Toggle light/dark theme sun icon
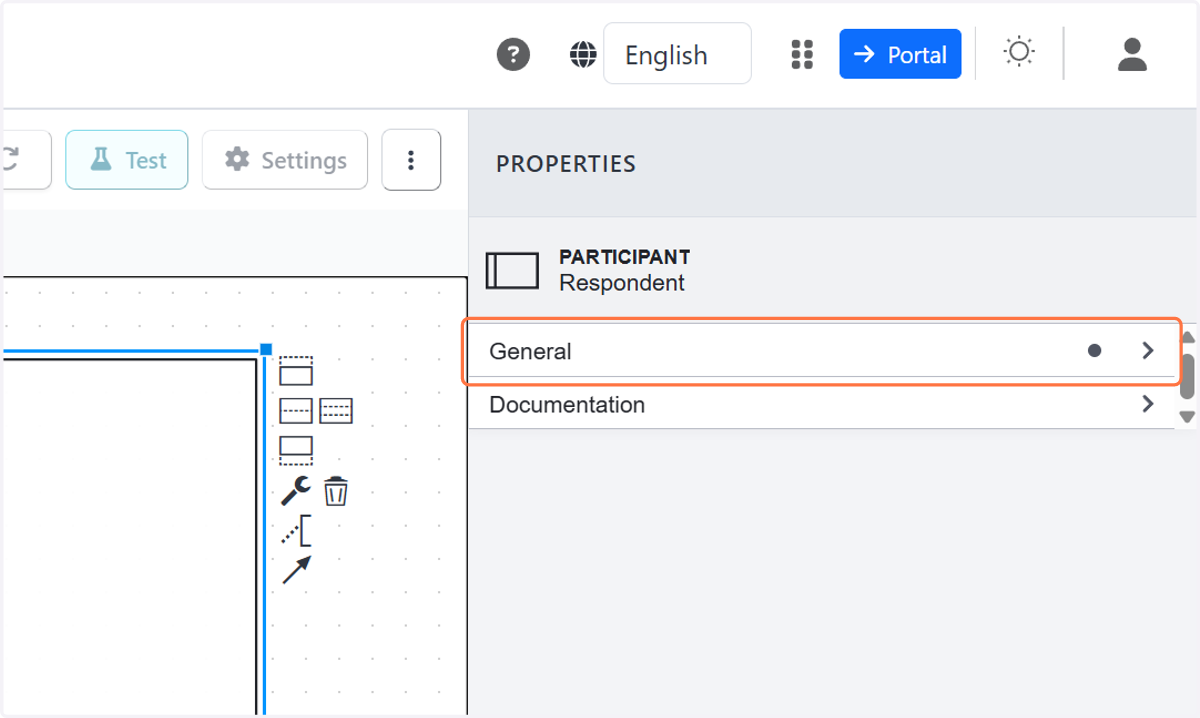 coord(1019,52)
